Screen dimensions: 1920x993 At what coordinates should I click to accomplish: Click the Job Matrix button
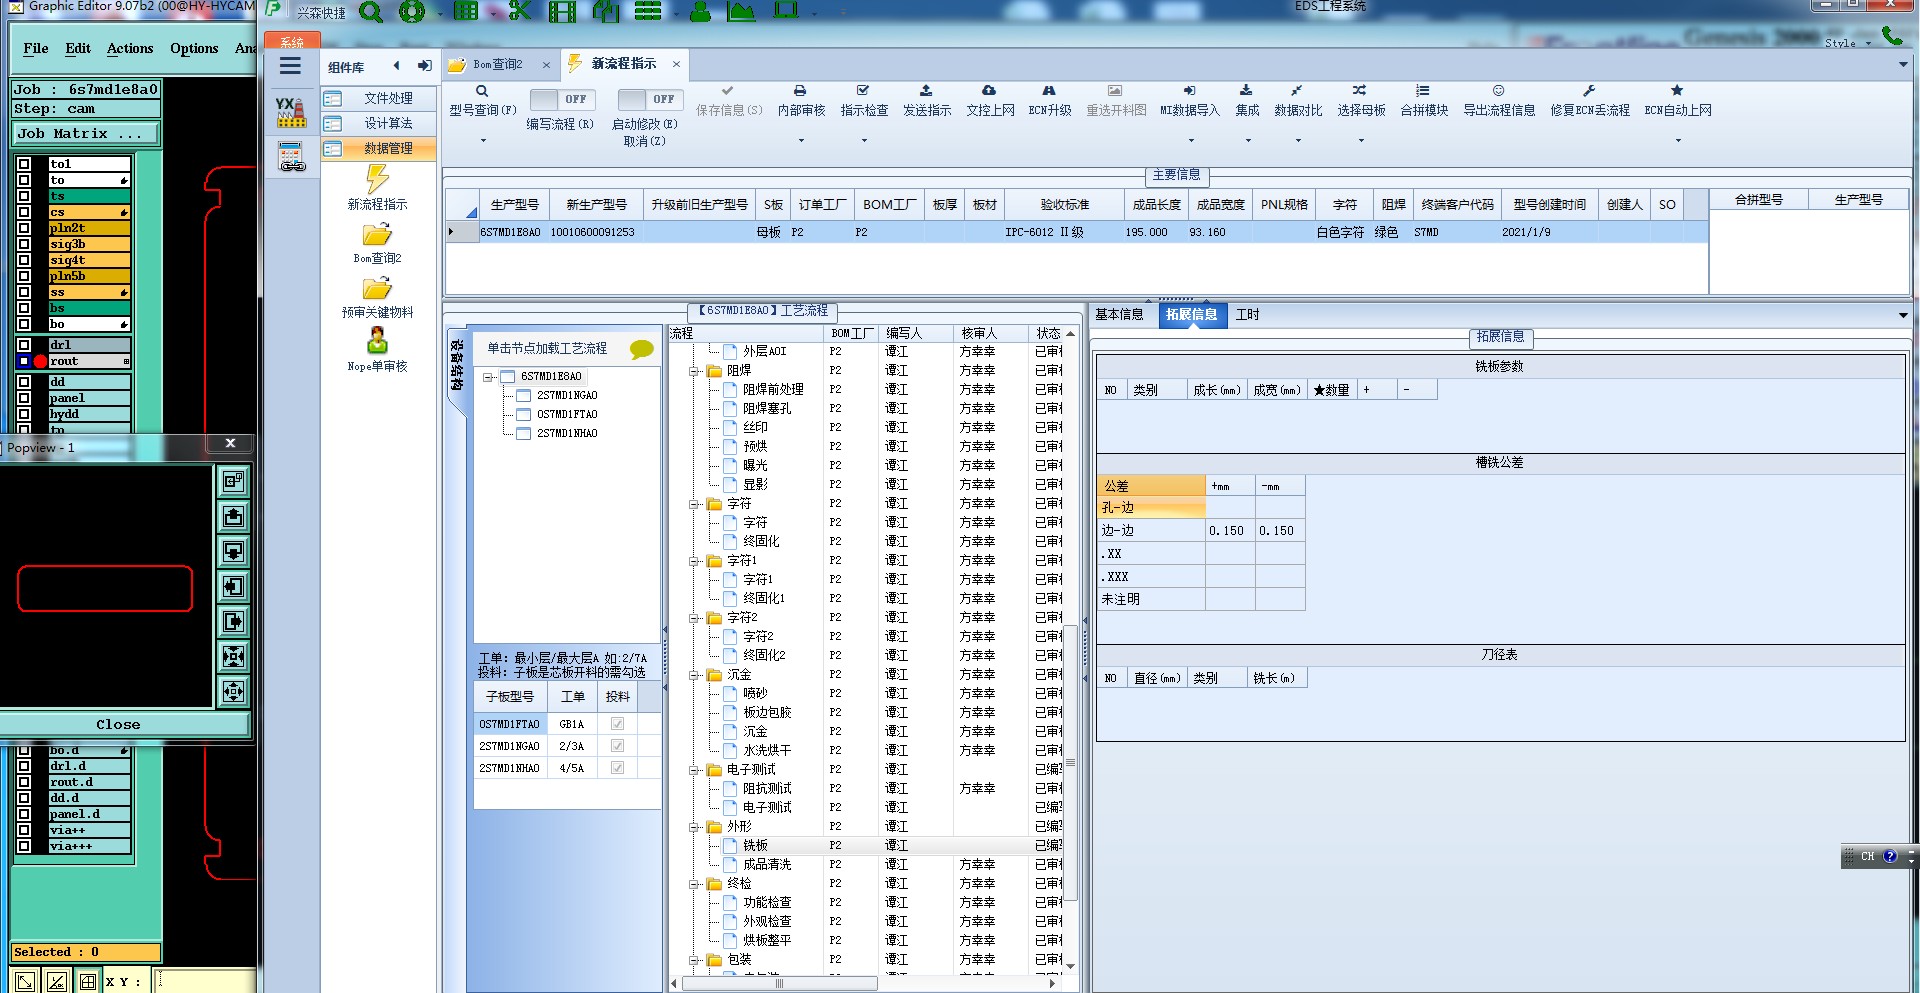(86, 134)
